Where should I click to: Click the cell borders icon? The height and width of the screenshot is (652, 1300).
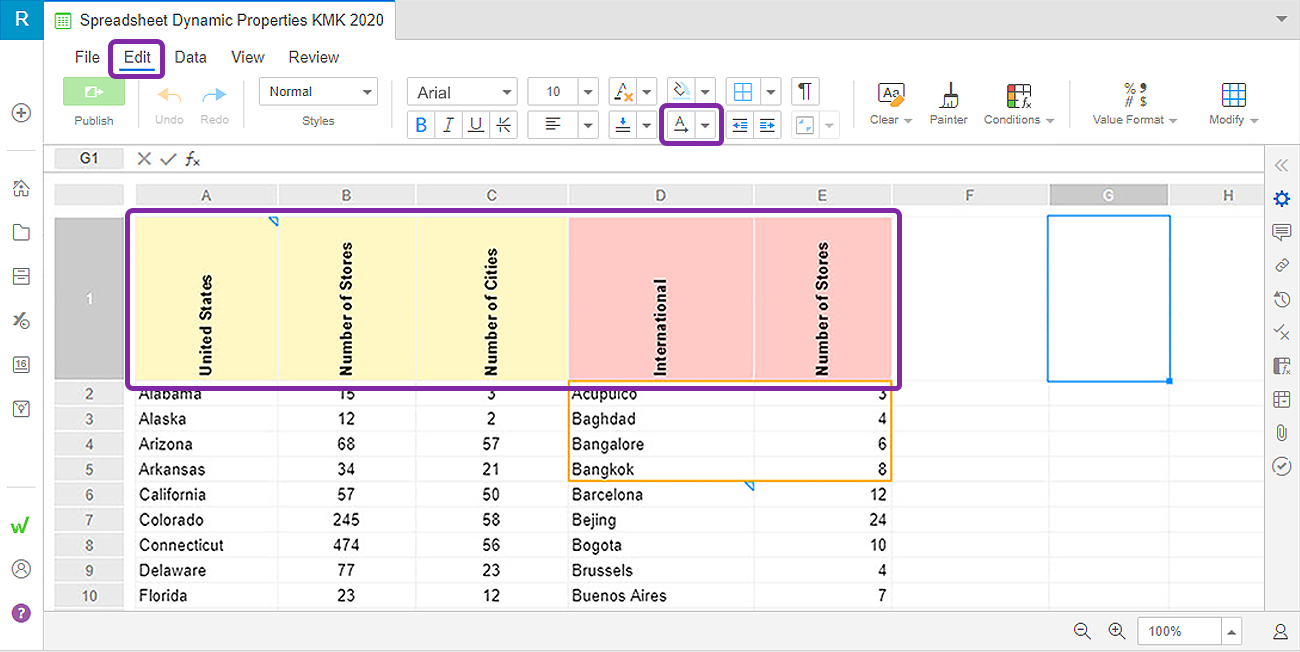pyautogui.click(x=743, y=92)
